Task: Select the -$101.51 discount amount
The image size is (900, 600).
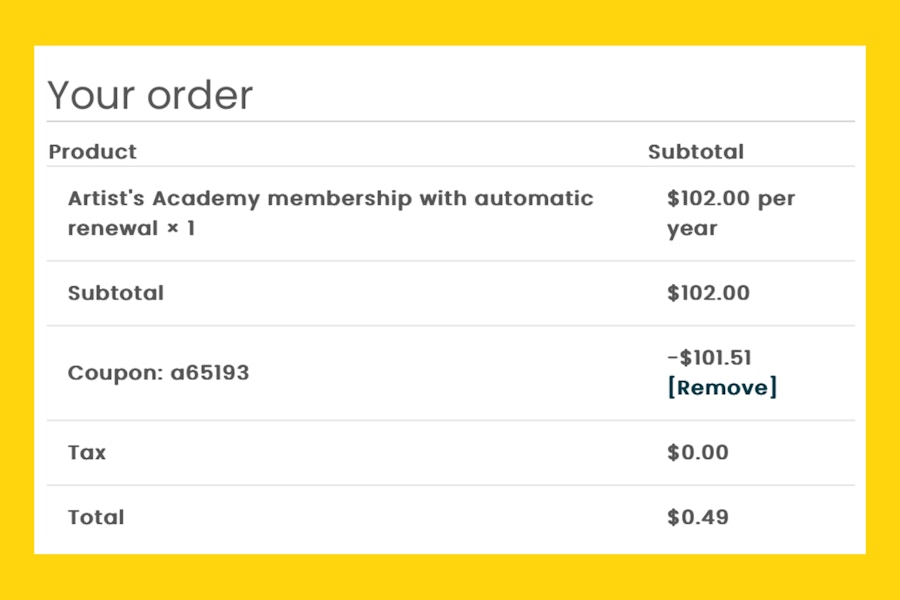Action: (709, 358)
